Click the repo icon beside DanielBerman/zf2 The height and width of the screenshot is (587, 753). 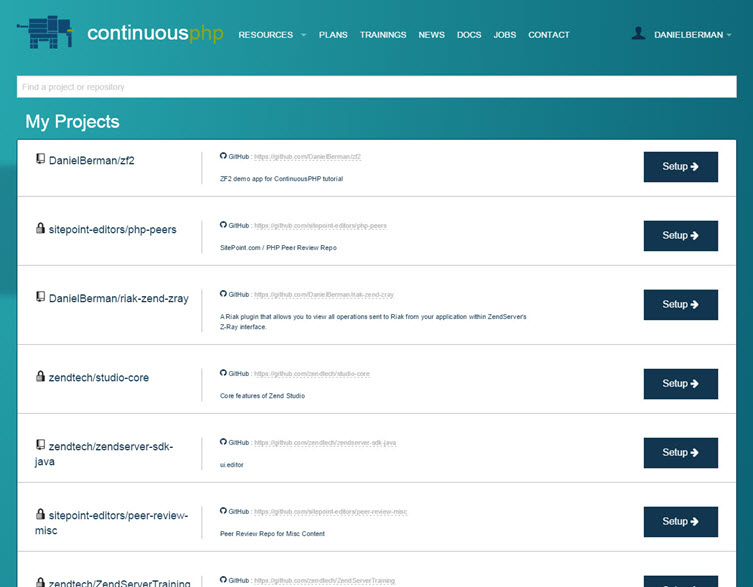41,159
